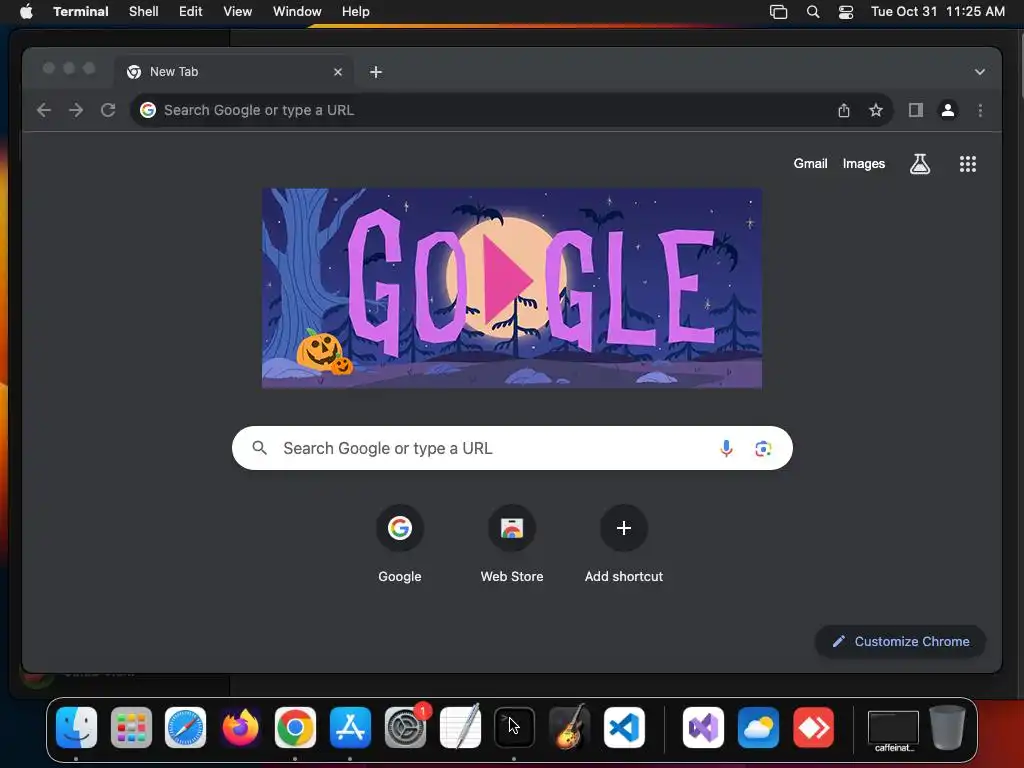Viewport: 1024px width, 768px height.
Task: Open the Help menu
Action: click(x=355, y=12)
